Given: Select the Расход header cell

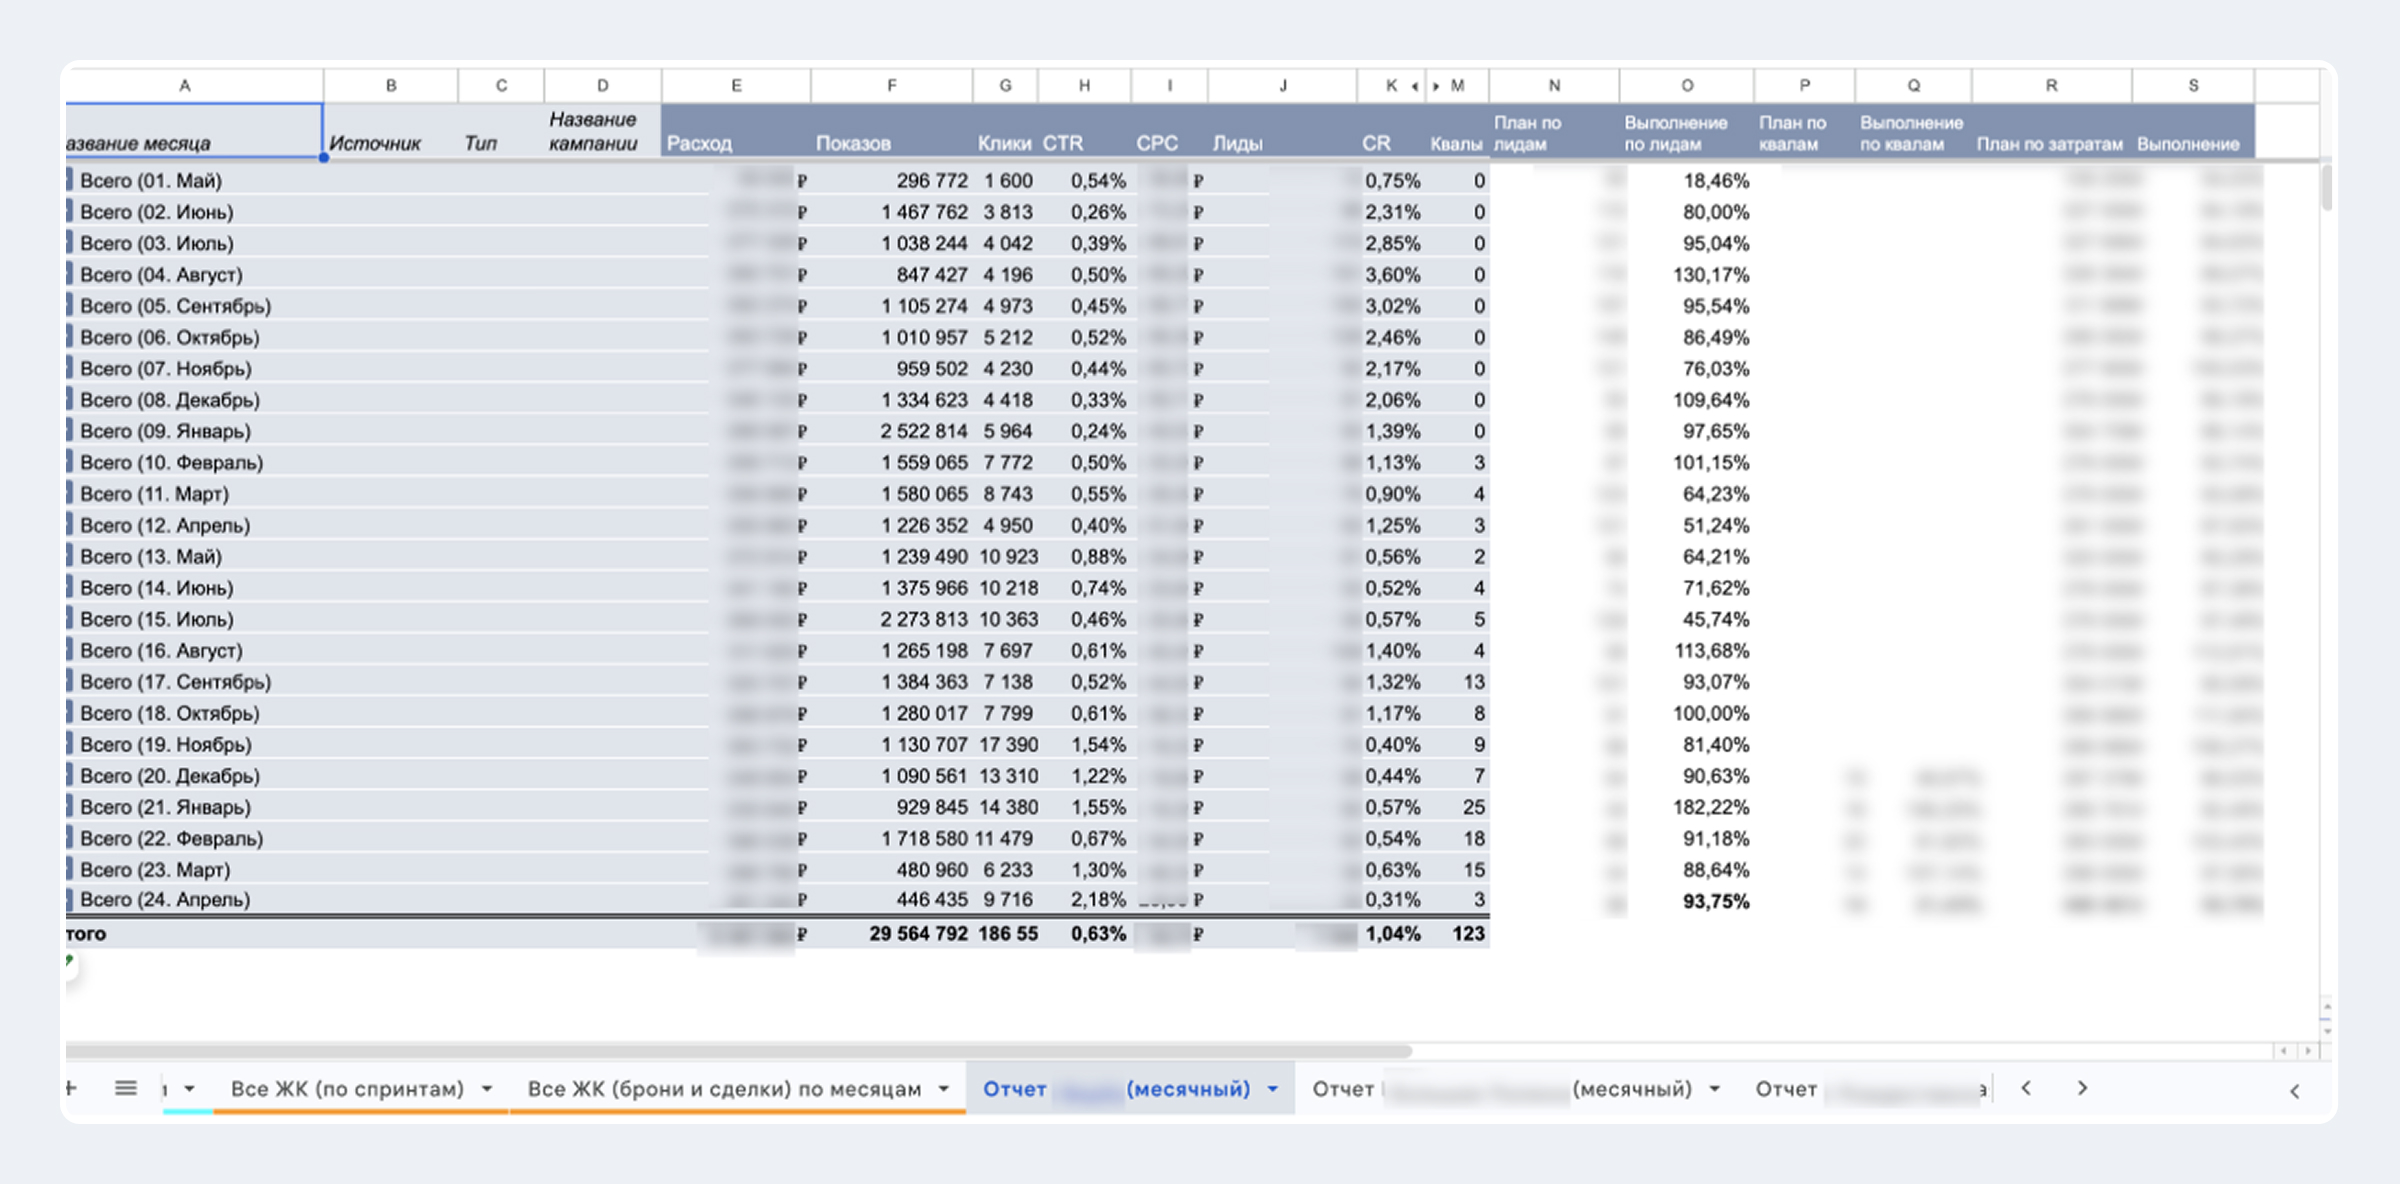Looking at the screenshot, I should tap(736, 130).
